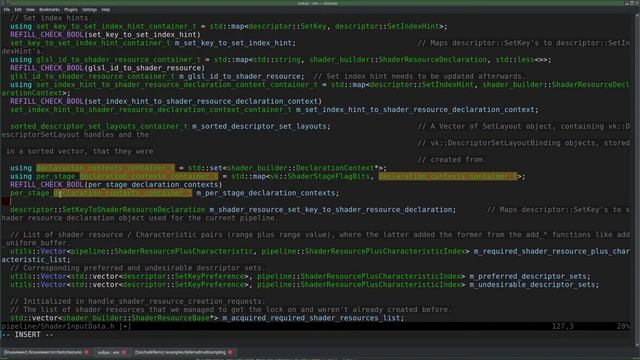The height and width of the screenshot is (360, 640).
Task: Click REFILL_CHECK_BOOL(set_index_hint_to_shader_resource_declaration_context) line
Action: 166,101
